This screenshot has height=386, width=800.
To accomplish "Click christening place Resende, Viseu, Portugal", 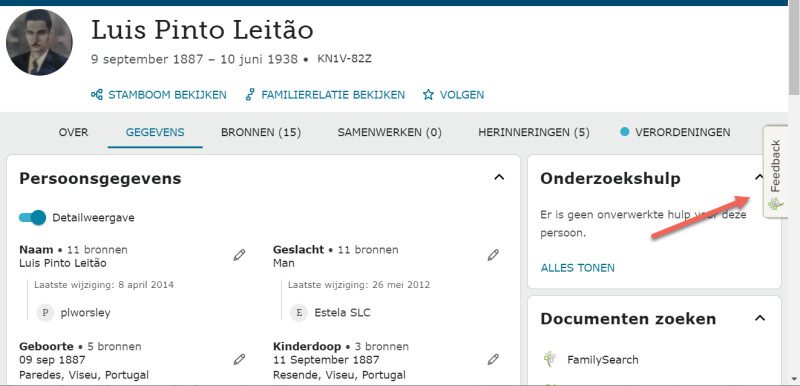I will click(x=339, y=375).
